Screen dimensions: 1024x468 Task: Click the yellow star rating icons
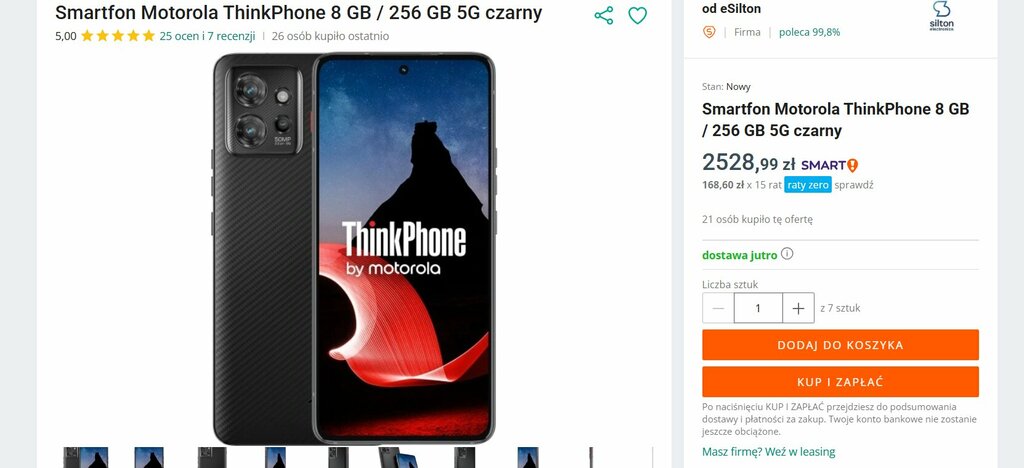tap(118, 36)
